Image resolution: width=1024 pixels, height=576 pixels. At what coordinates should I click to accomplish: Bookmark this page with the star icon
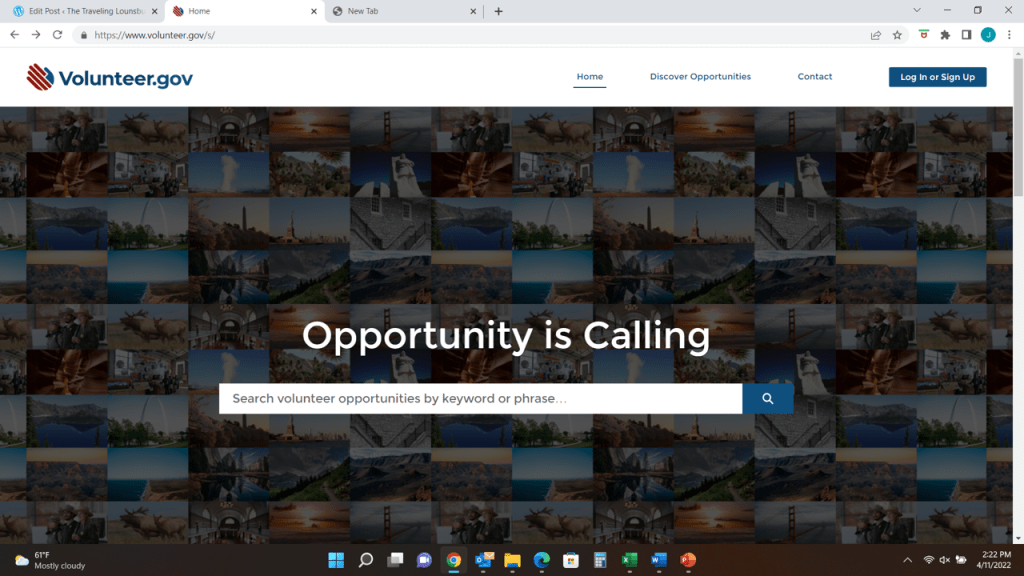click(897, 34)
